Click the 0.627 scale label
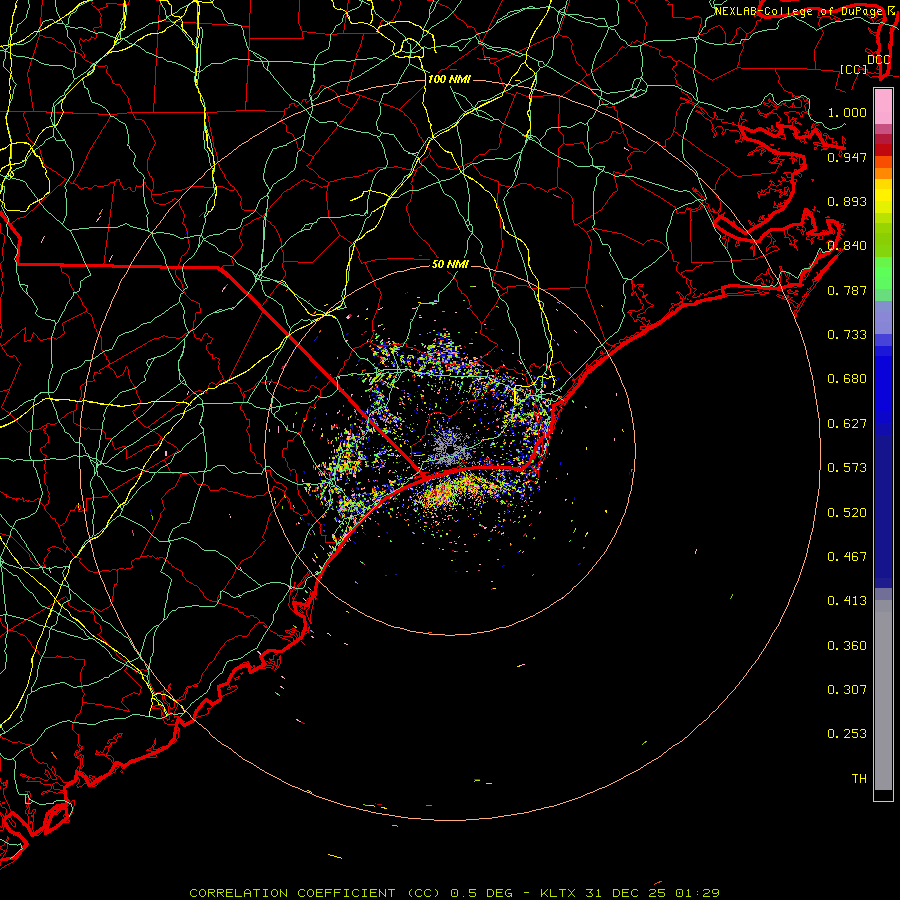900x900 pixels. 847,424
